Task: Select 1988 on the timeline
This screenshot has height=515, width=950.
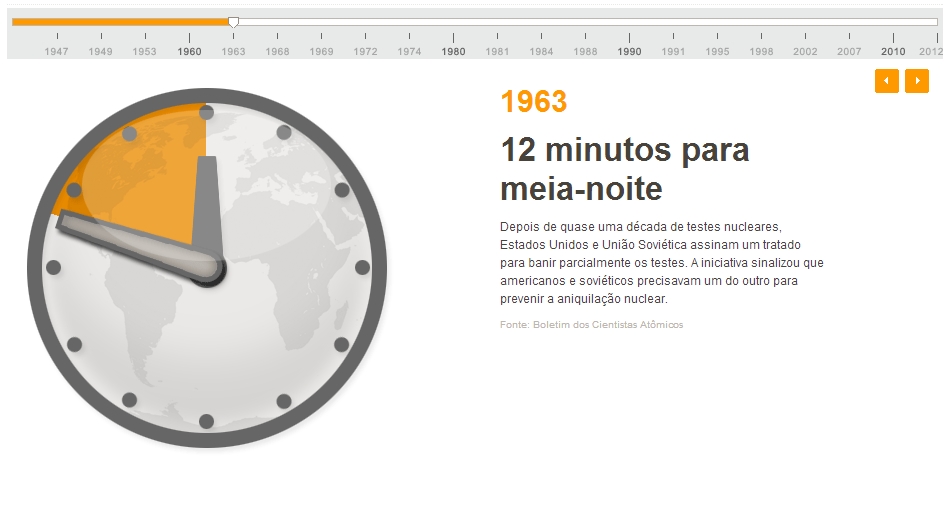Action: coord(585,51)
